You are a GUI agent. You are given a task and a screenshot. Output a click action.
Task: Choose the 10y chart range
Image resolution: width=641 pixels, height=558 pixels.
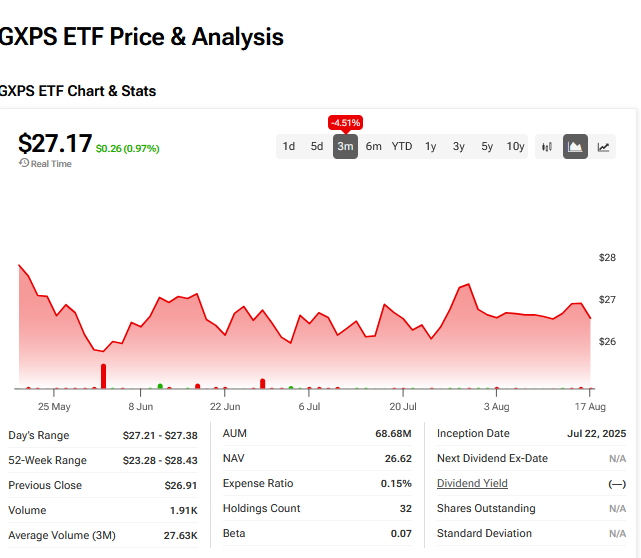coord(515,146)
